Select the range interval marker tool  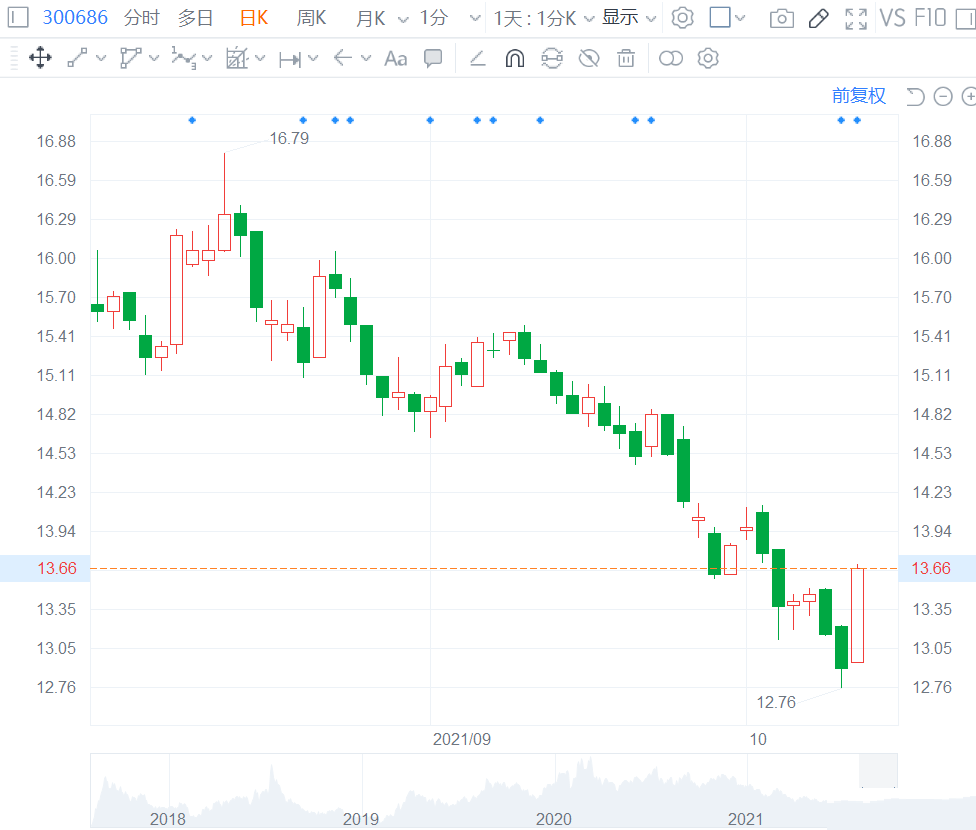[290, 59]
